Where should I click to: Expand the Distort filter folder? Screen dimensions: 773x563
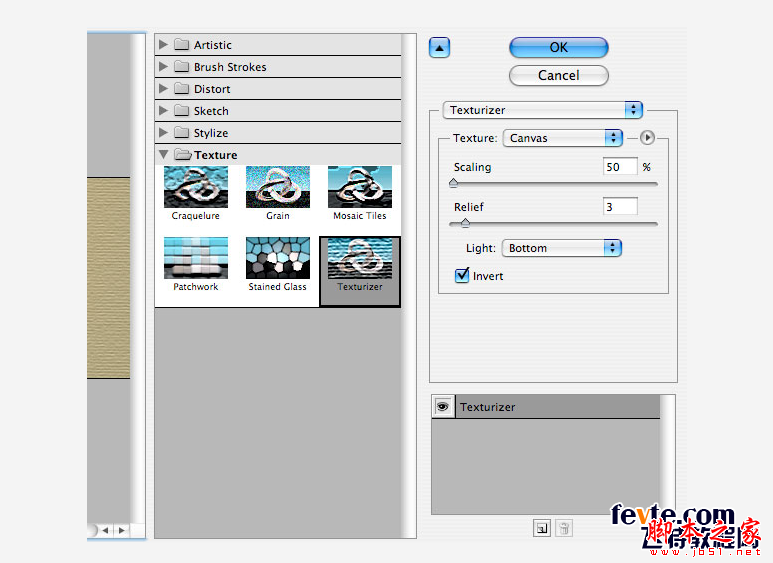163,89
